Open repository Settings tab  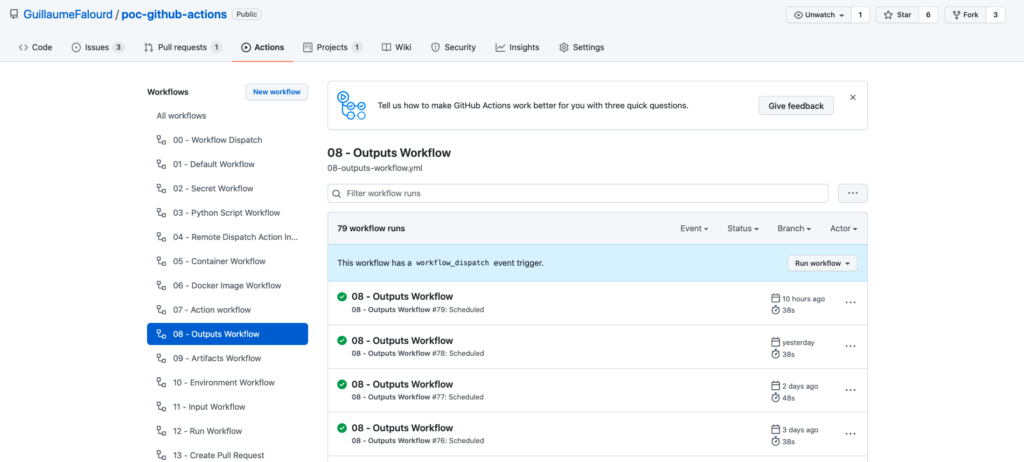[x=581, y=47]
